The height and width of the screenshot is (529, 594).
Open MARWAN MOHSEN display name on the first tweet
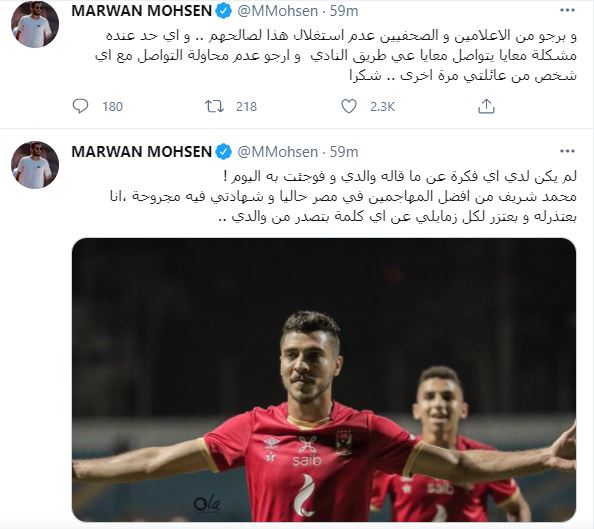[x=141, y=11]
